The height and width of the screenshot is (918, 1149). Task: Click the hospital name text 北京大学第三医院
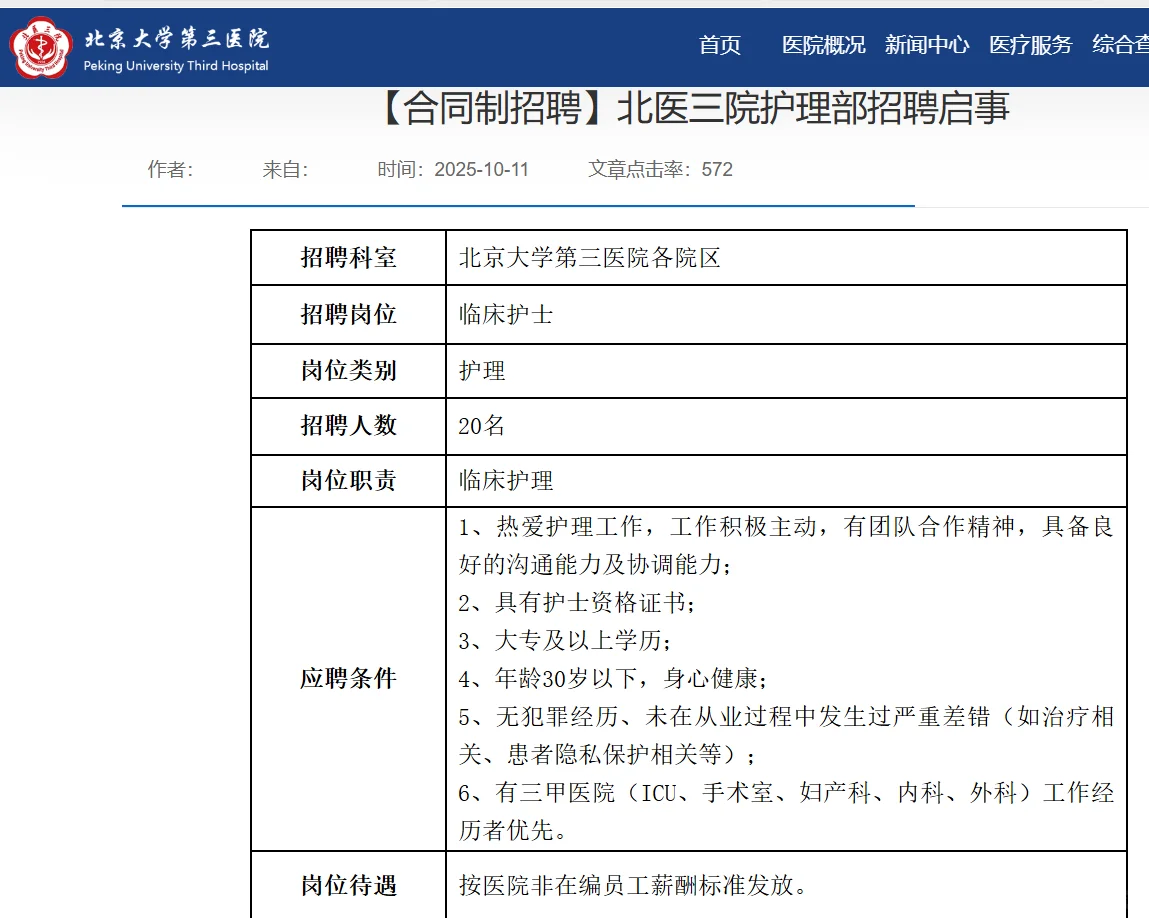click(177, 38)
